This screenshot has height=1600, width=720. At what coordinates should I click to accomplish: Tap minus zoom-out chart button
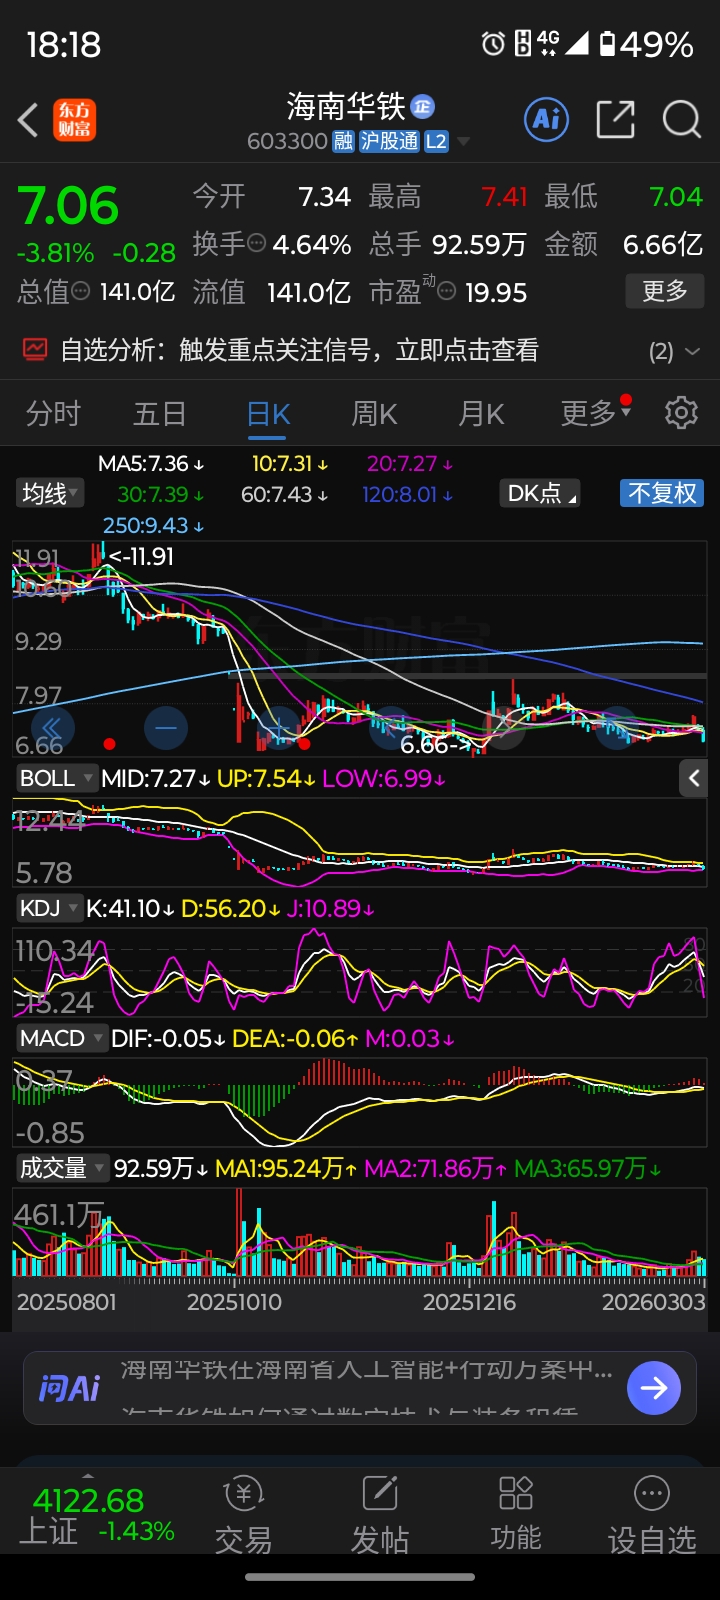(x=166, y=728)
